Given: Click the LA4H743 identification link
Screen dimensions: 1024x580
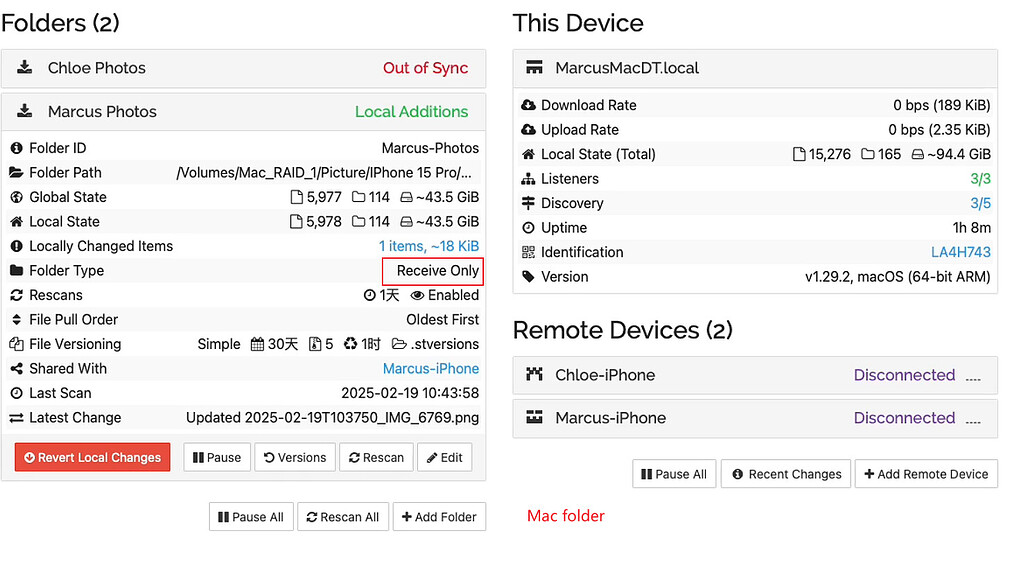Looking at the screenshot, I should point(960,252).
